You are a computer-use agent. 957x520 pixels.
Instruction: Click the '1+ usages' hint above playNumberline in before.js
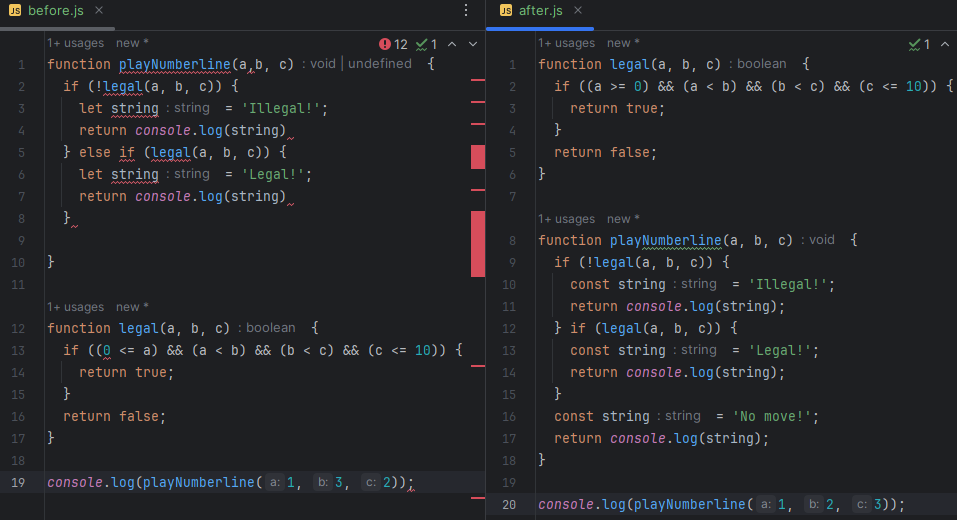(x=76, y=43)
